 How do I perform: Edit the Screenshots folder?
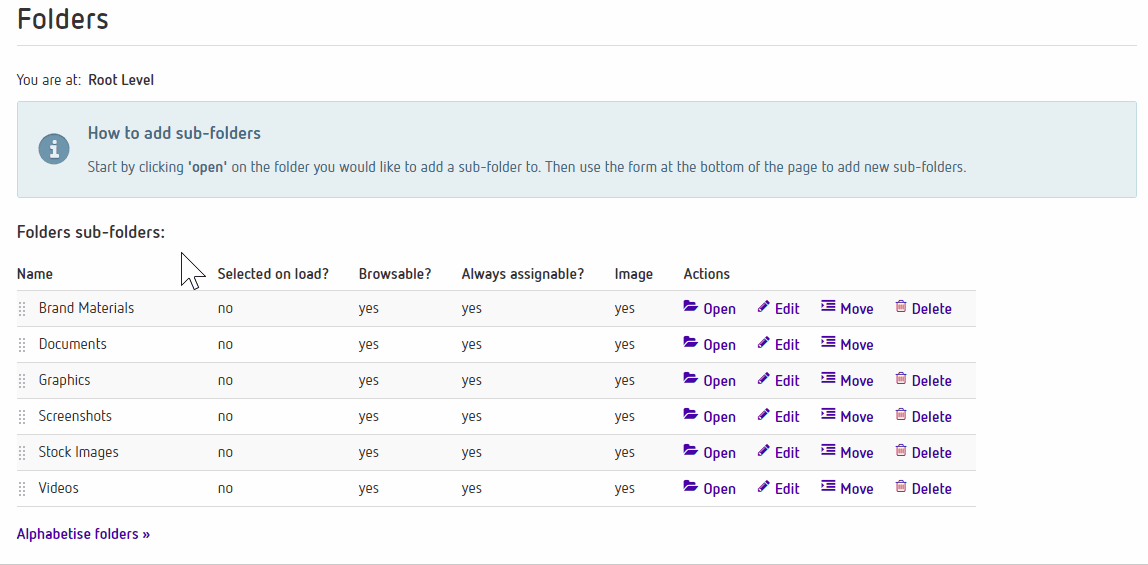(x=778, y=416)
